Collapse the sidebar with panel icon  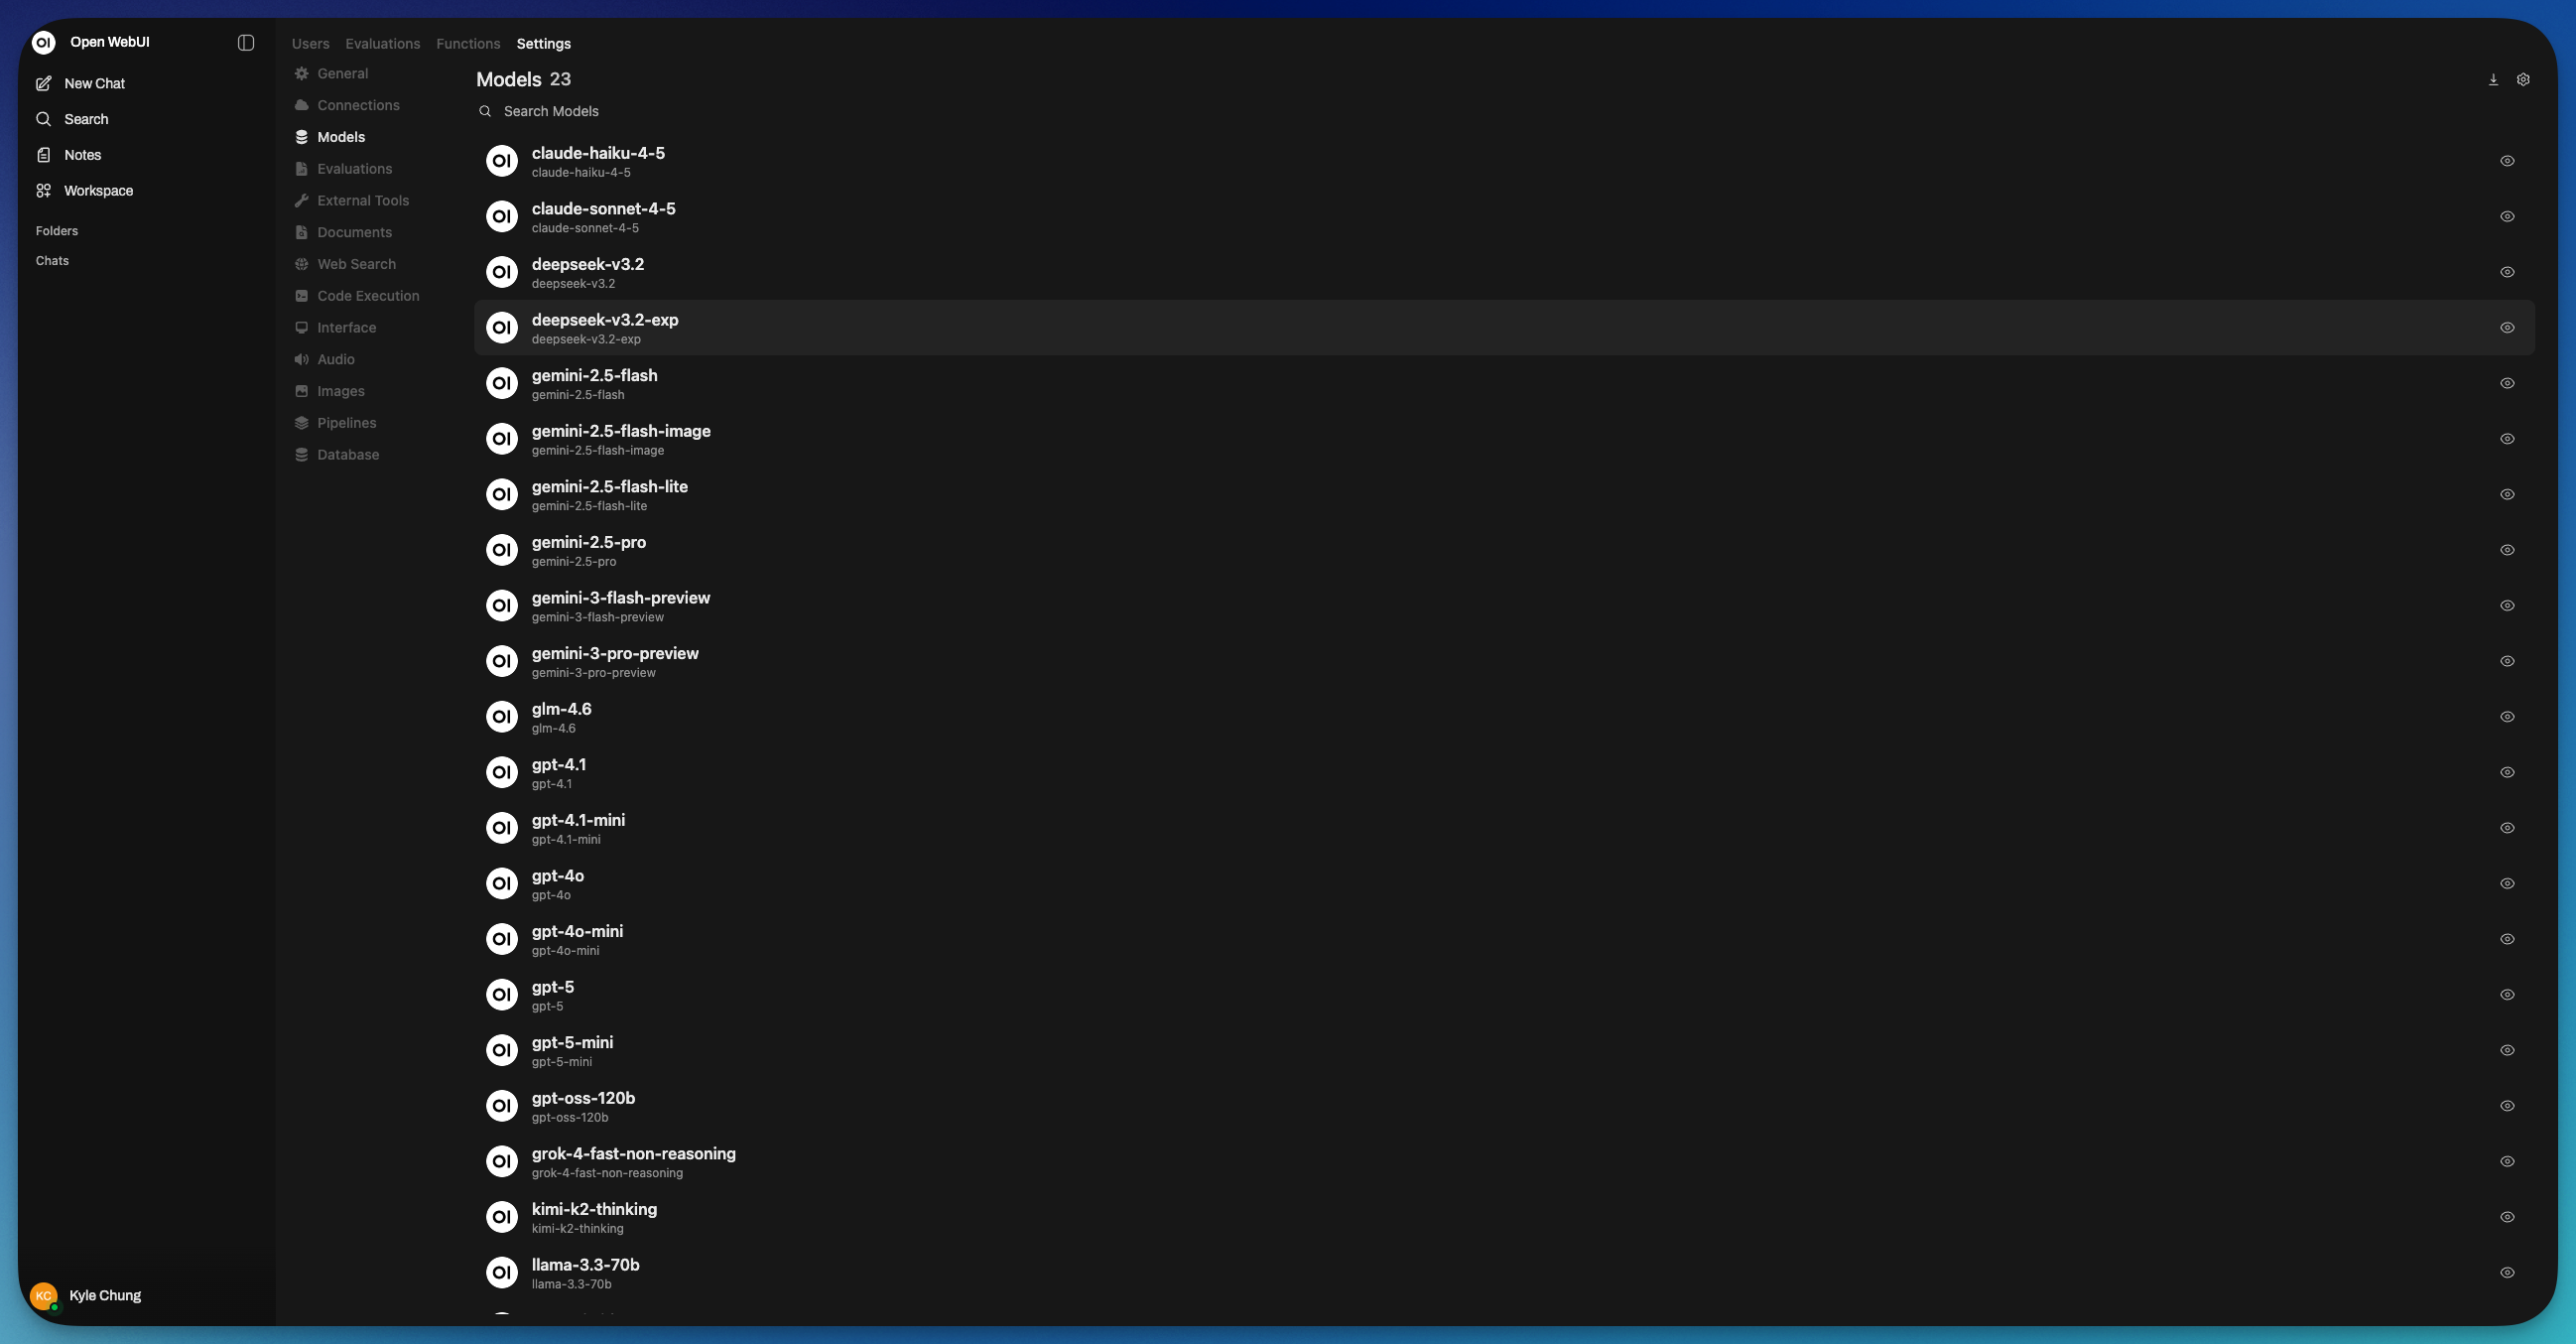tap(246, 42)
